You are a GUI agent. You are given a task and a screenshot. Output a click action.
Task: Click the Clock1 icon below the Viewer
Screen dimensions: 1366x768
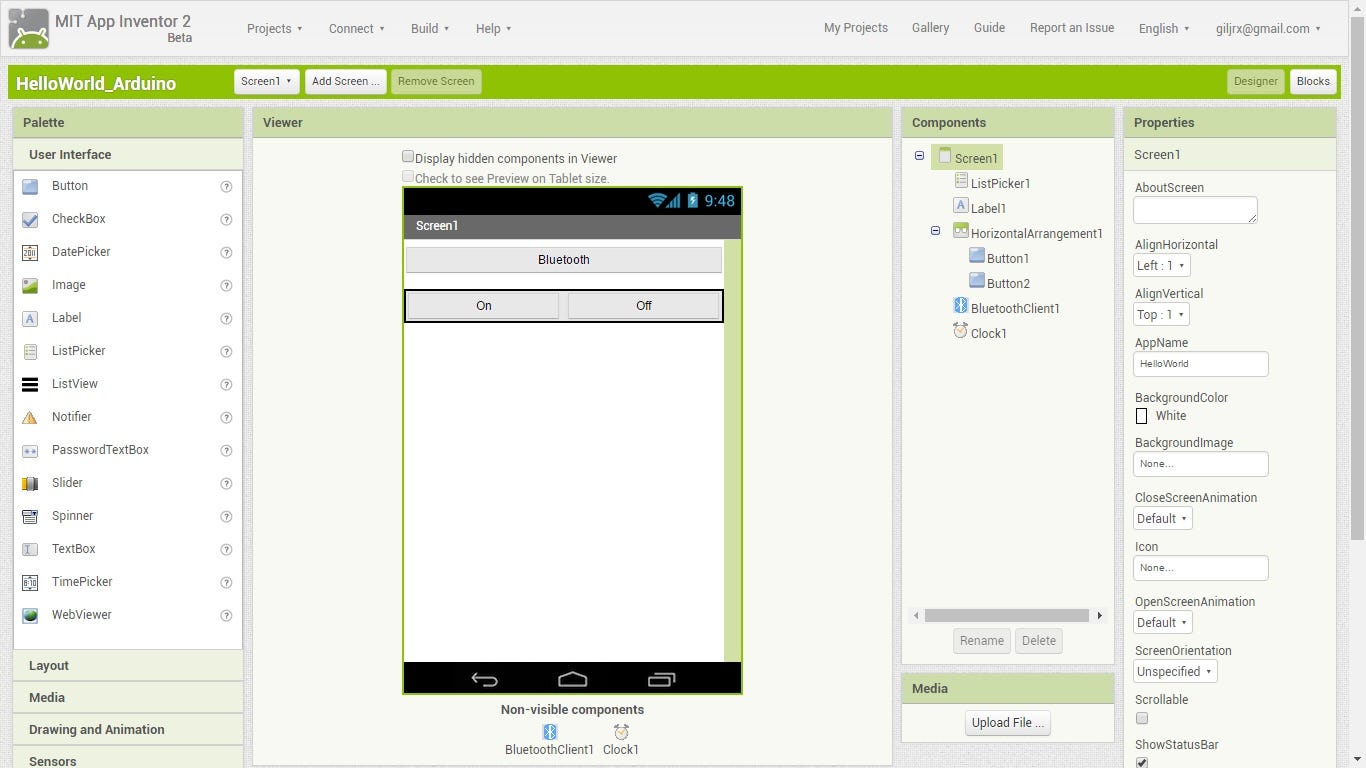coord(620,731)
